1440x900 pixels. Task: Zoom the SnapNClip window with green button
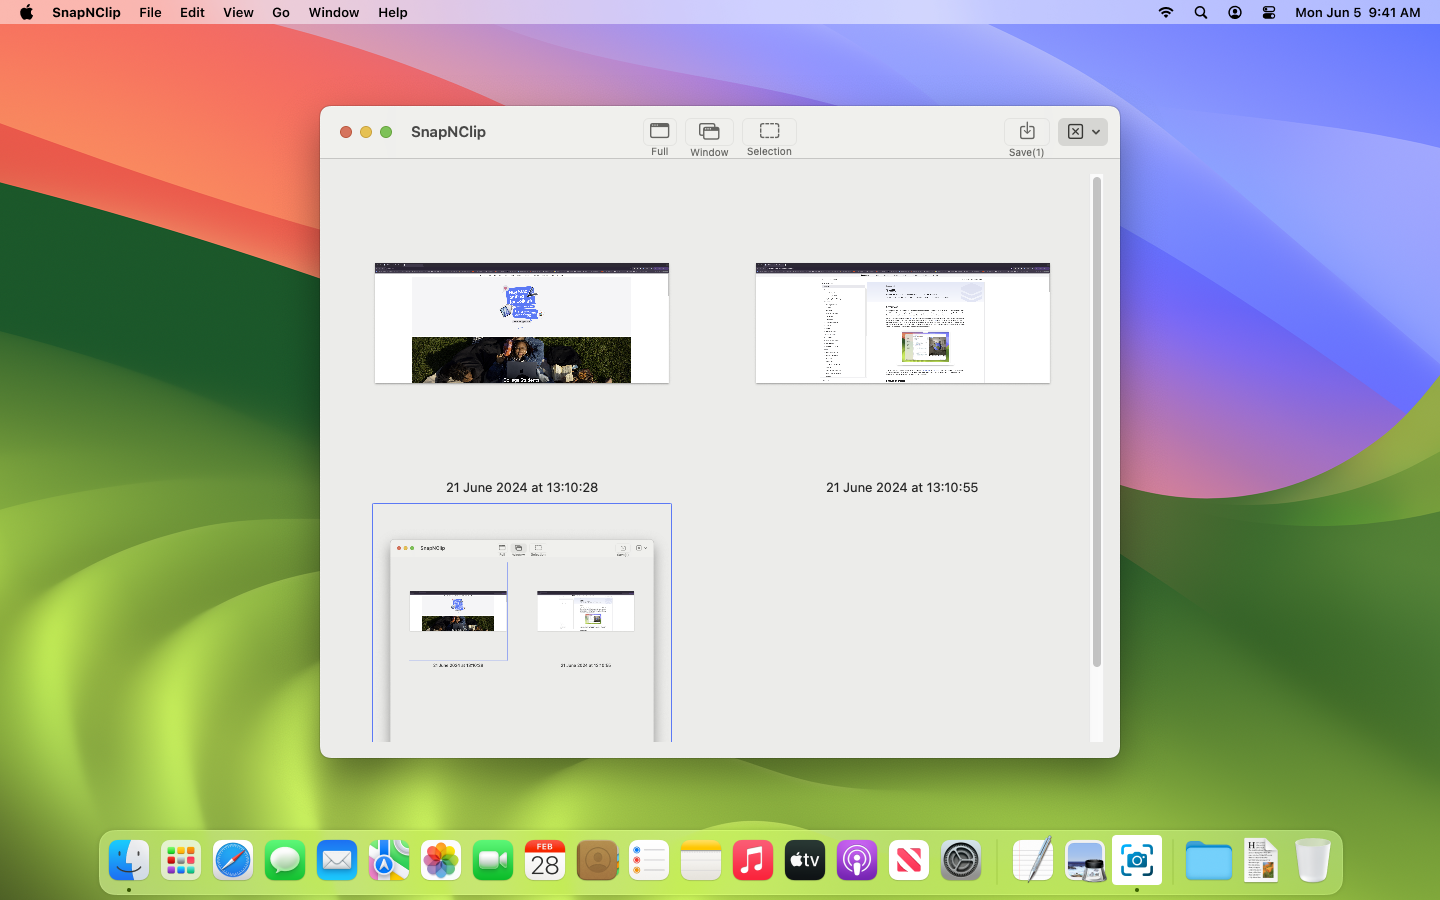pos(386,132)
